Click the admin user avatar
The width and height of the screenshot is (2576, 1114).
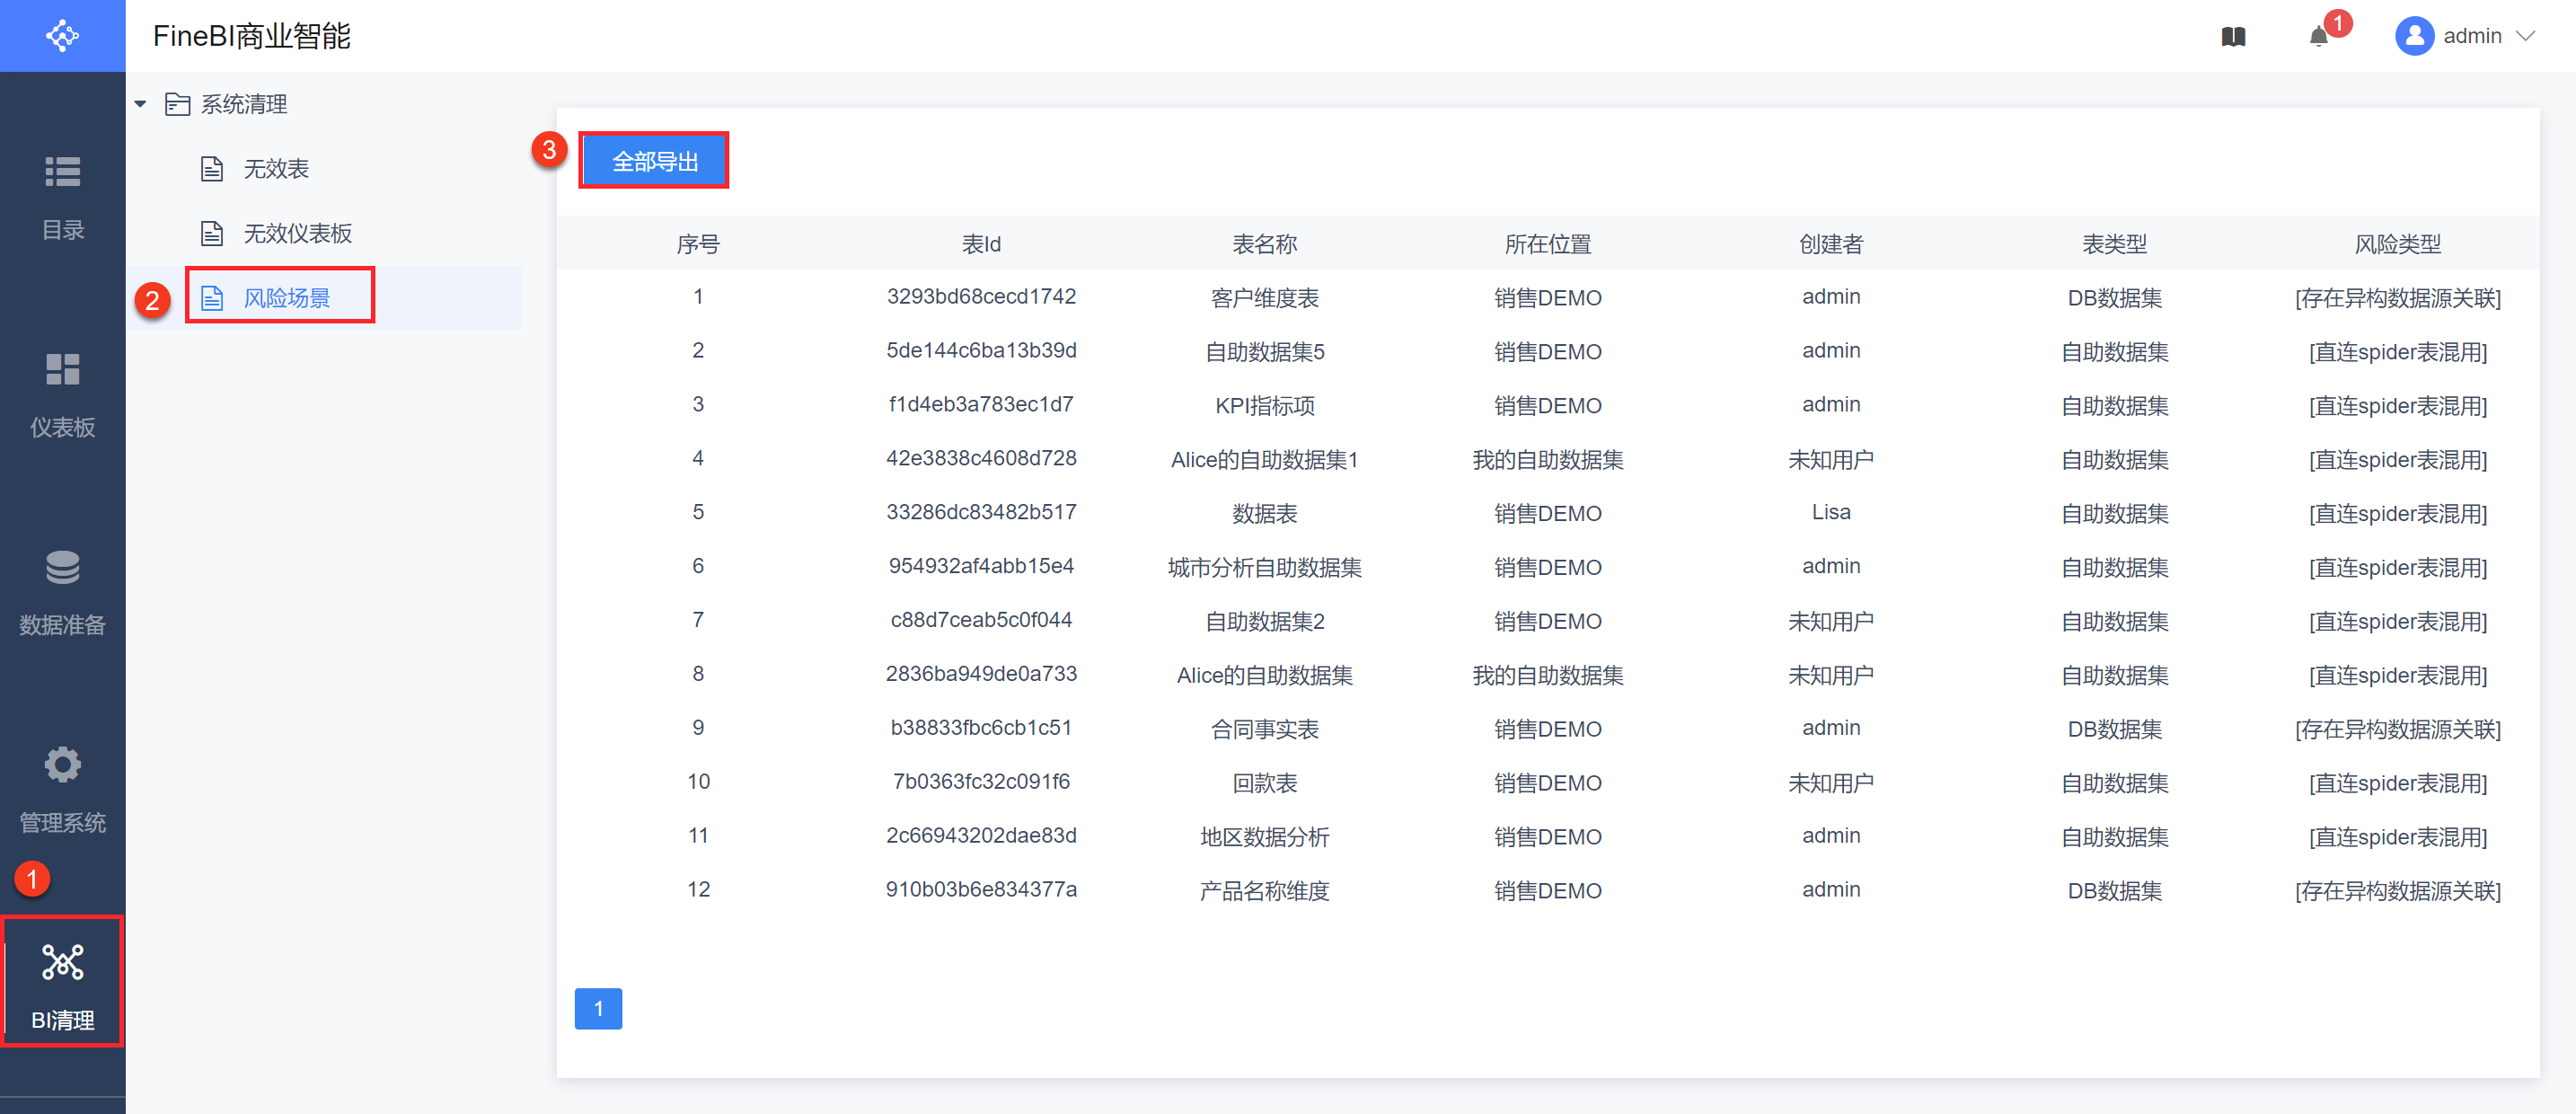(x=2413, y=37)
